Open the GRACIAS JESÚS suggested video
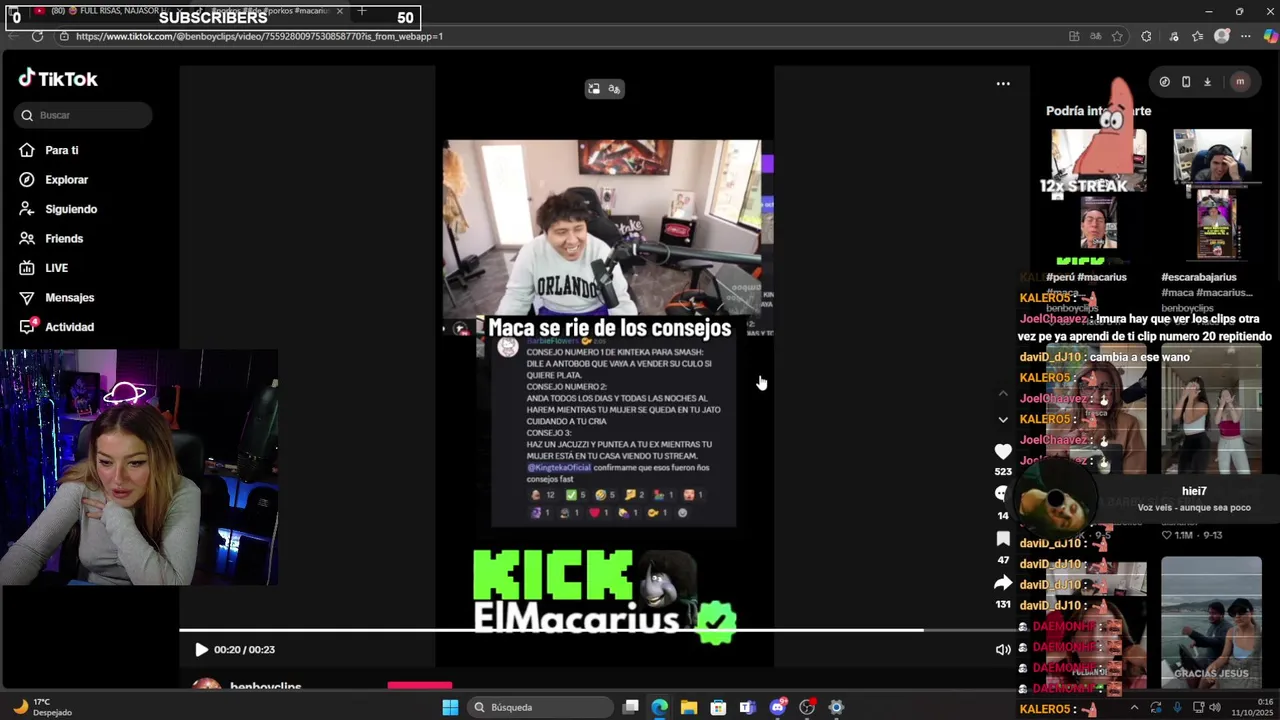Image resolution: width=1280 pixels, height=720 pixels. point(1211,620)
